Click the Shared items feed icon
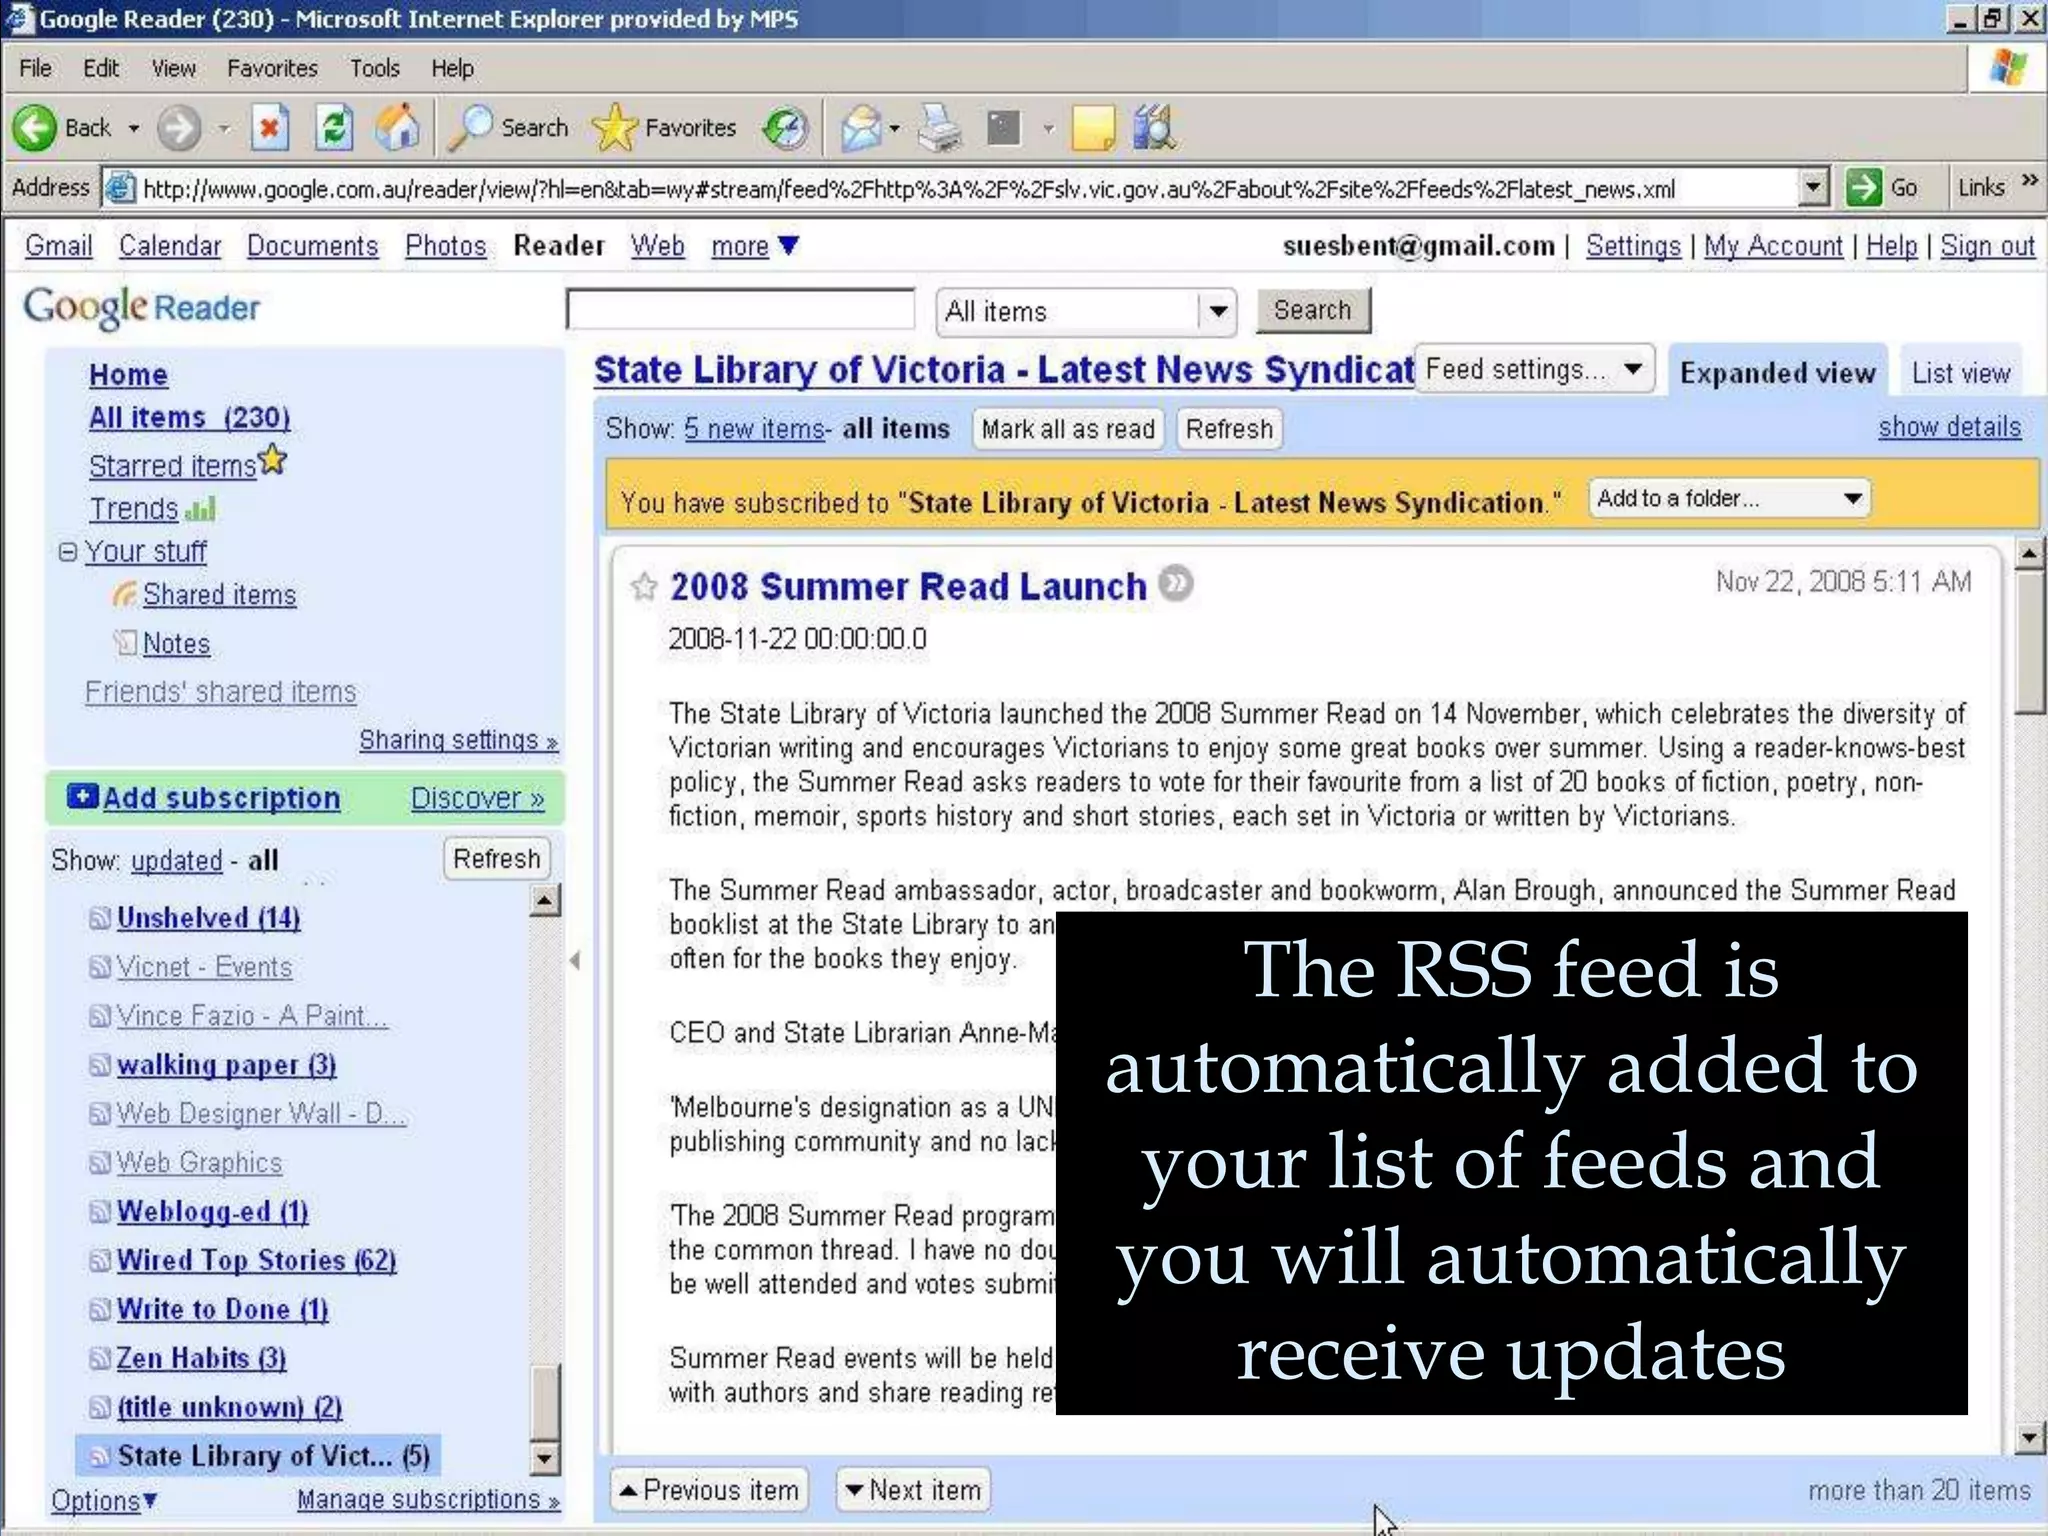 [125, 594]
